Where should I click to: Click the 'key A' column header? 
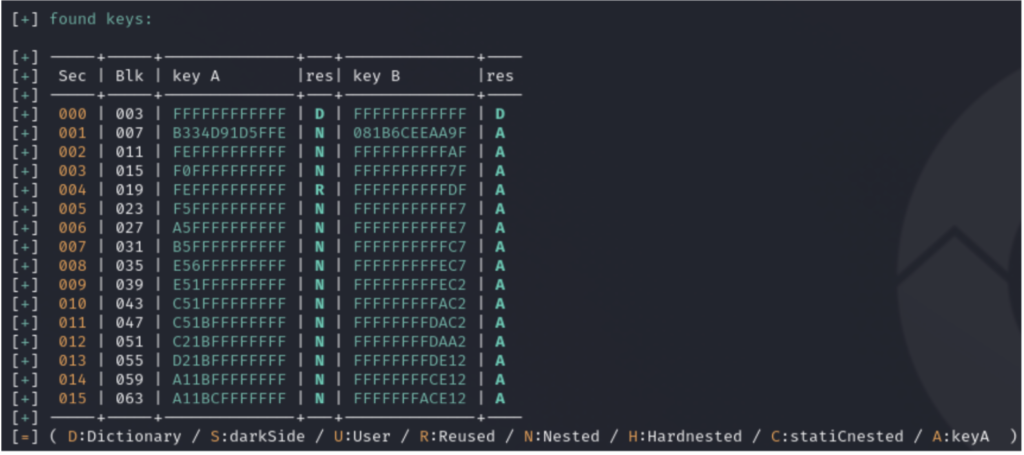[x=196, y=76]
